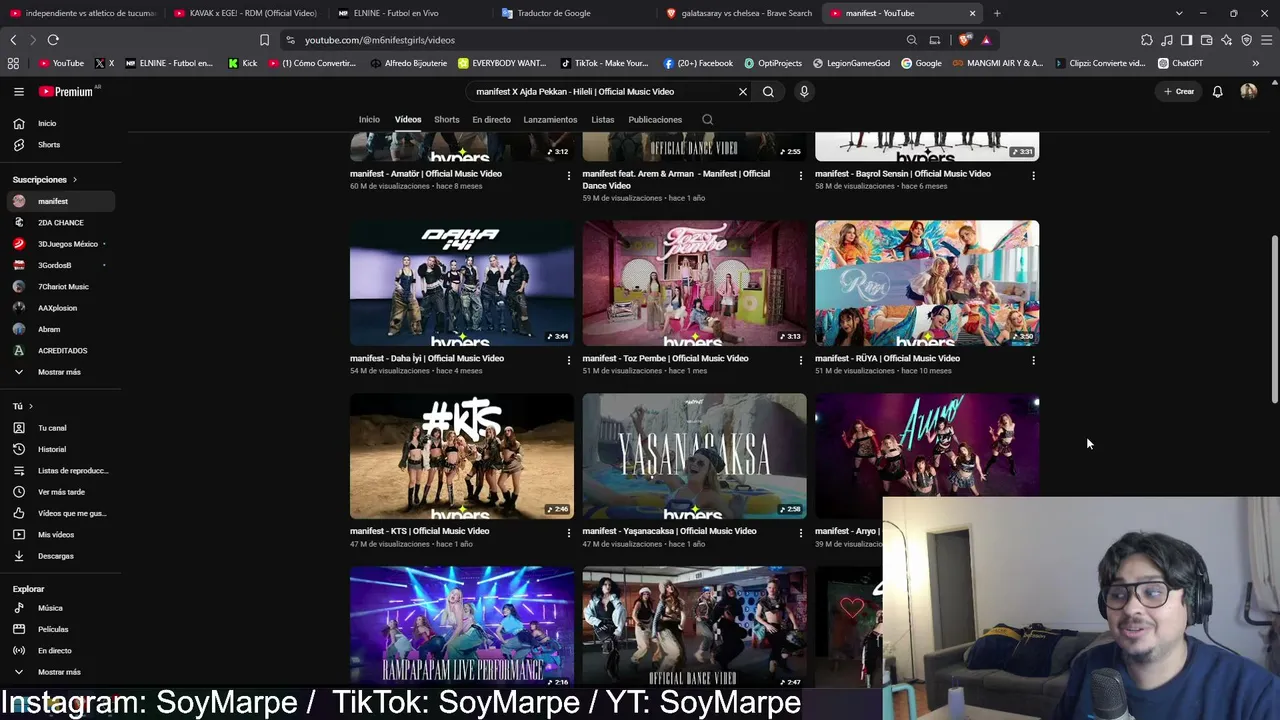Image resolution: width=1280 pixels, height=720 pixels.
Task: Open options menu for Toz Pembe video
Action: pyautogui.click(x=801, y=360)
